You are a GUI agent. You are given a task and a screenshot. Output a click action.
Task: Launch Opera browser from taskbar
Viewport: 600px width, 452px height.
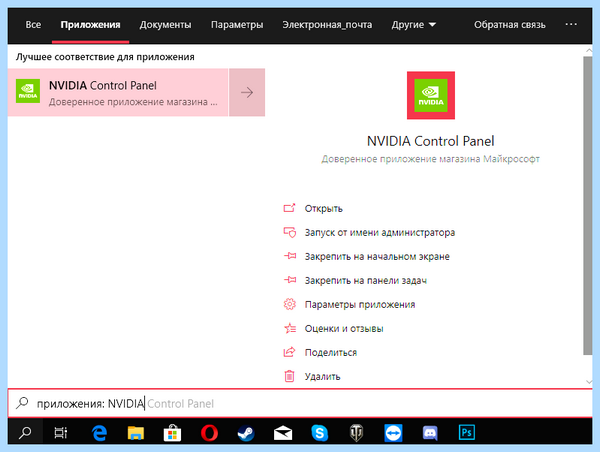tap(209, 433)
